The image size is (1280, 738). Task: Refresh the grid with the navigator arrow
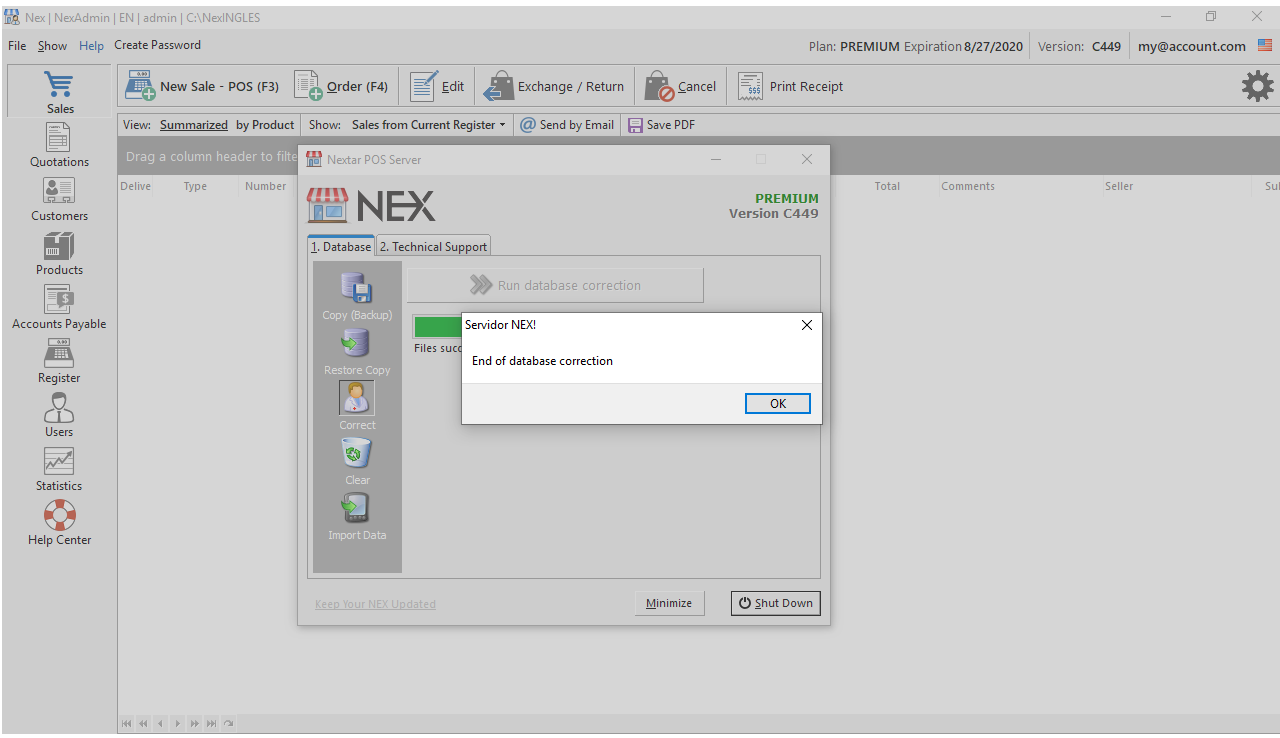point(228,723)
